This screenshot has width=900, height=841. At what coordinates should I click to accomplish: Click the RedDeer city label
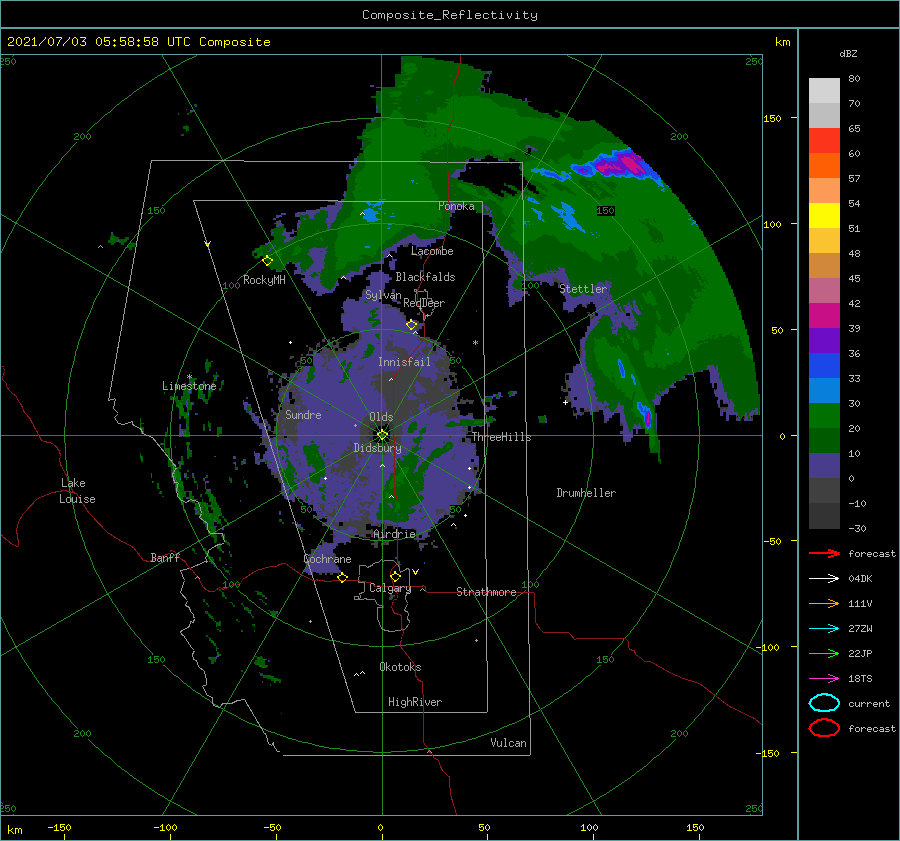(424, 303)
